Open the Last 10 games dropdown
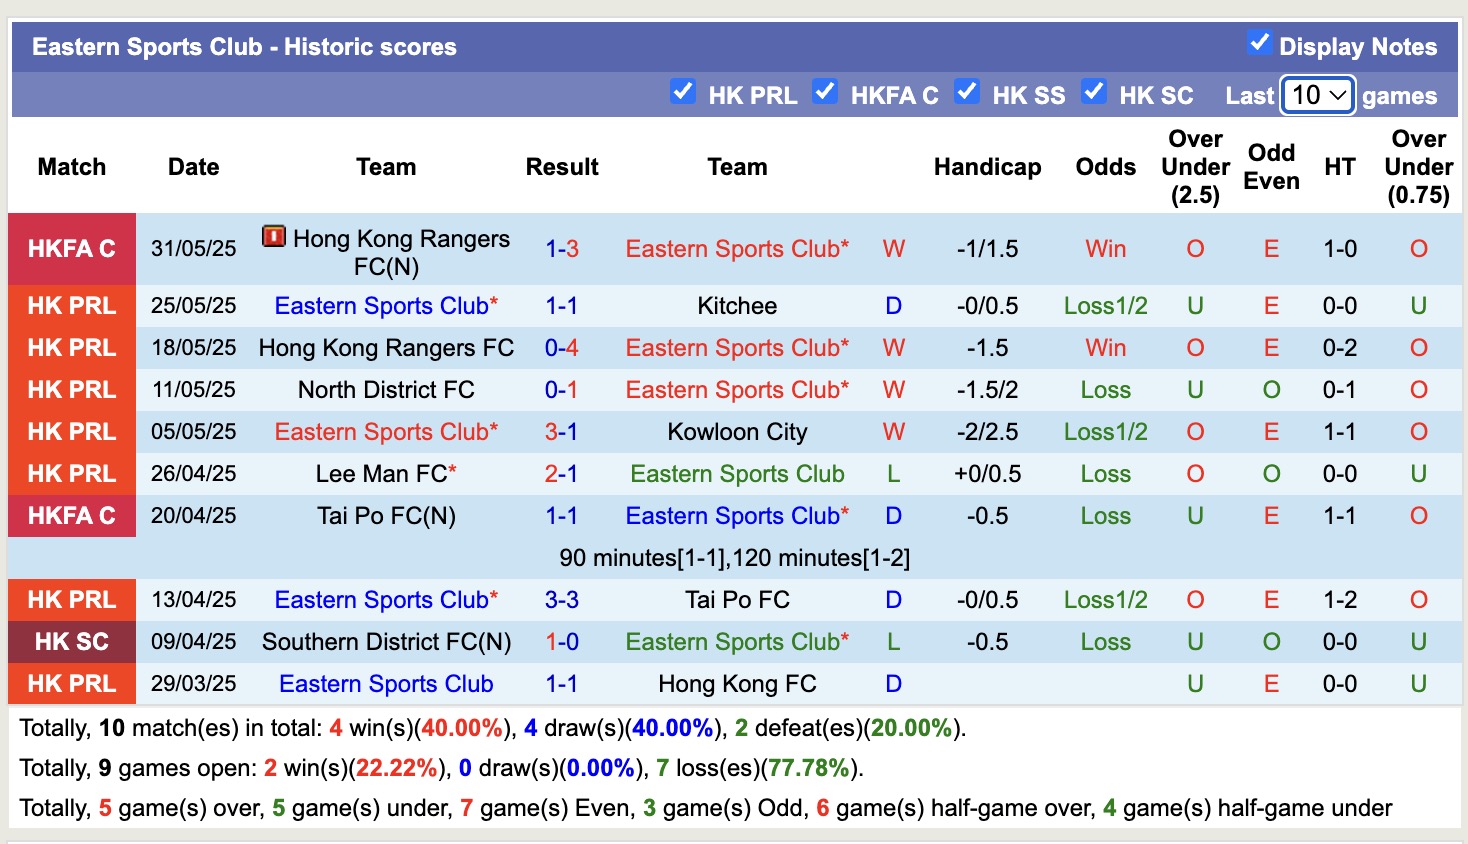The image size is (1468, 844). click(x=1318, y=95)
